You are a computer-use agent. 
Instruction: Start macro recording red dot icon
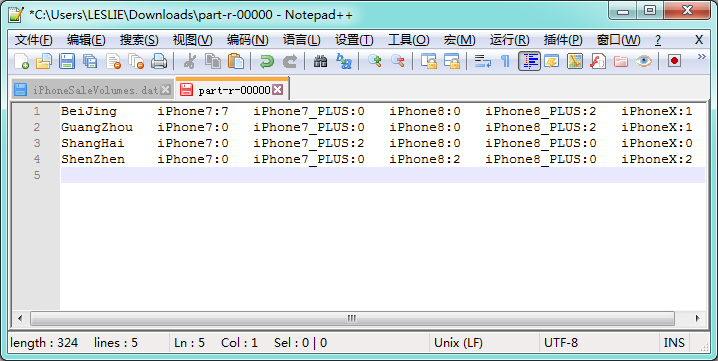[674, 61]
